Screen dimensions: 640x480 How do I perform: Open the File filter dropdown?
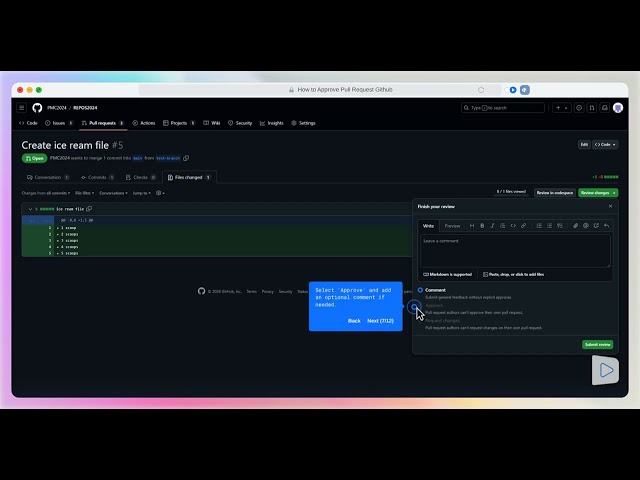[x=84, y=193]
